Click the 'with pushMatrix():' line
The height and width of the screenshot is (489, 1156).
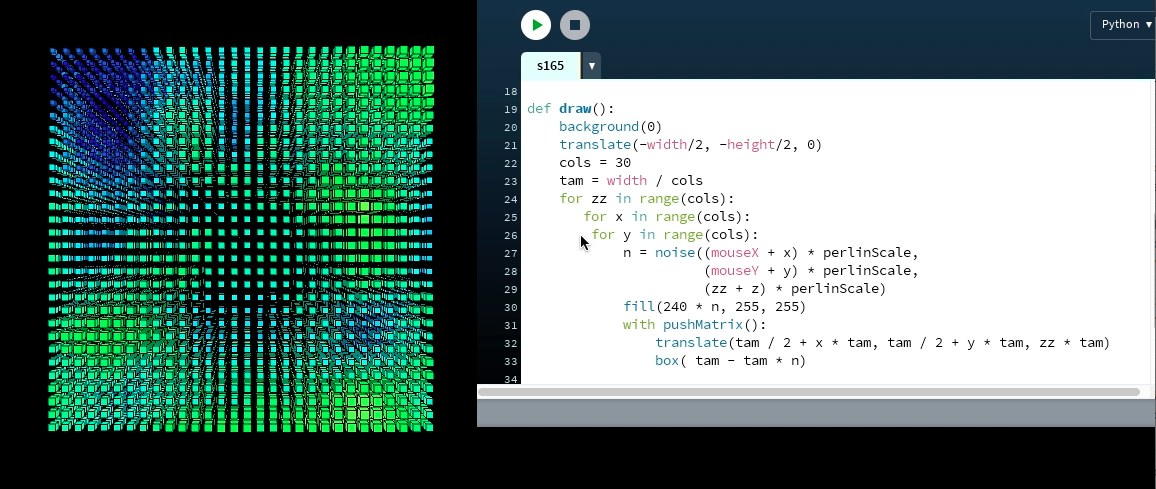pyautogui.click(x=693, y=325)
